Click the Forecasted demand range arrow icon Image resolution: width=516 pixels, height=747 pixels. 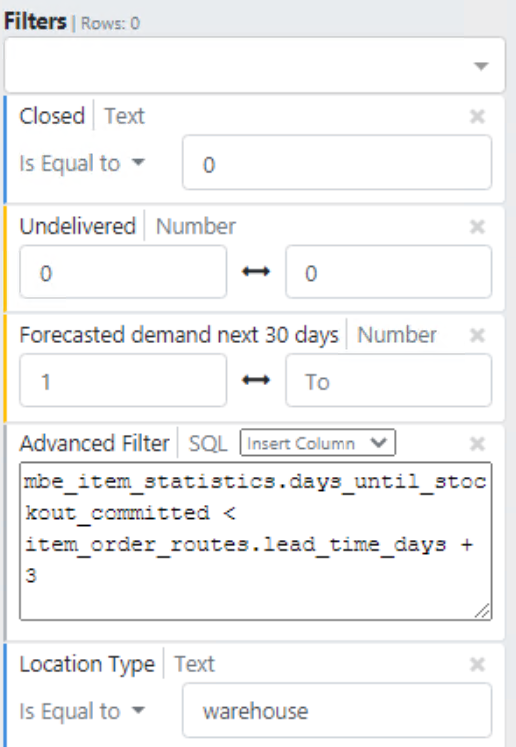[x=256, y=380]
